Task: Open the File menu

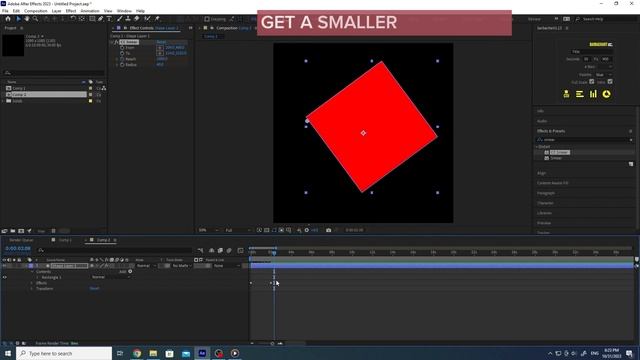Action: (x=5, y=11)
